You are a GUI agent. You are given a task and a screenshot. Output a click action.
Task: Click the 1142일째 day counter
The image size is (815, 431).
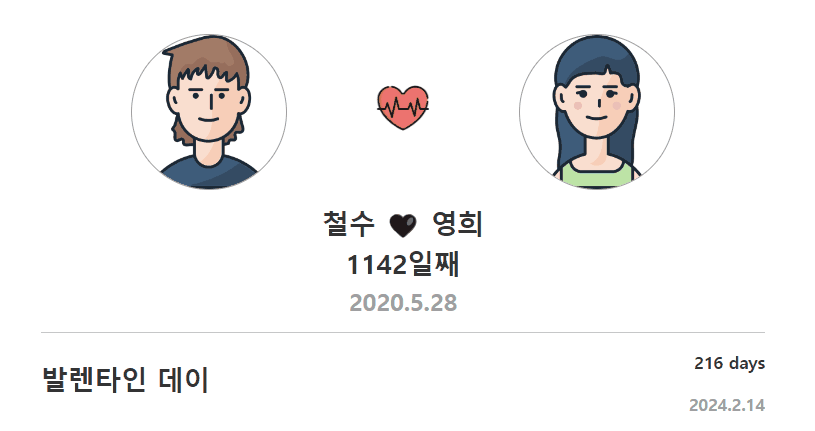pos(403,264)
